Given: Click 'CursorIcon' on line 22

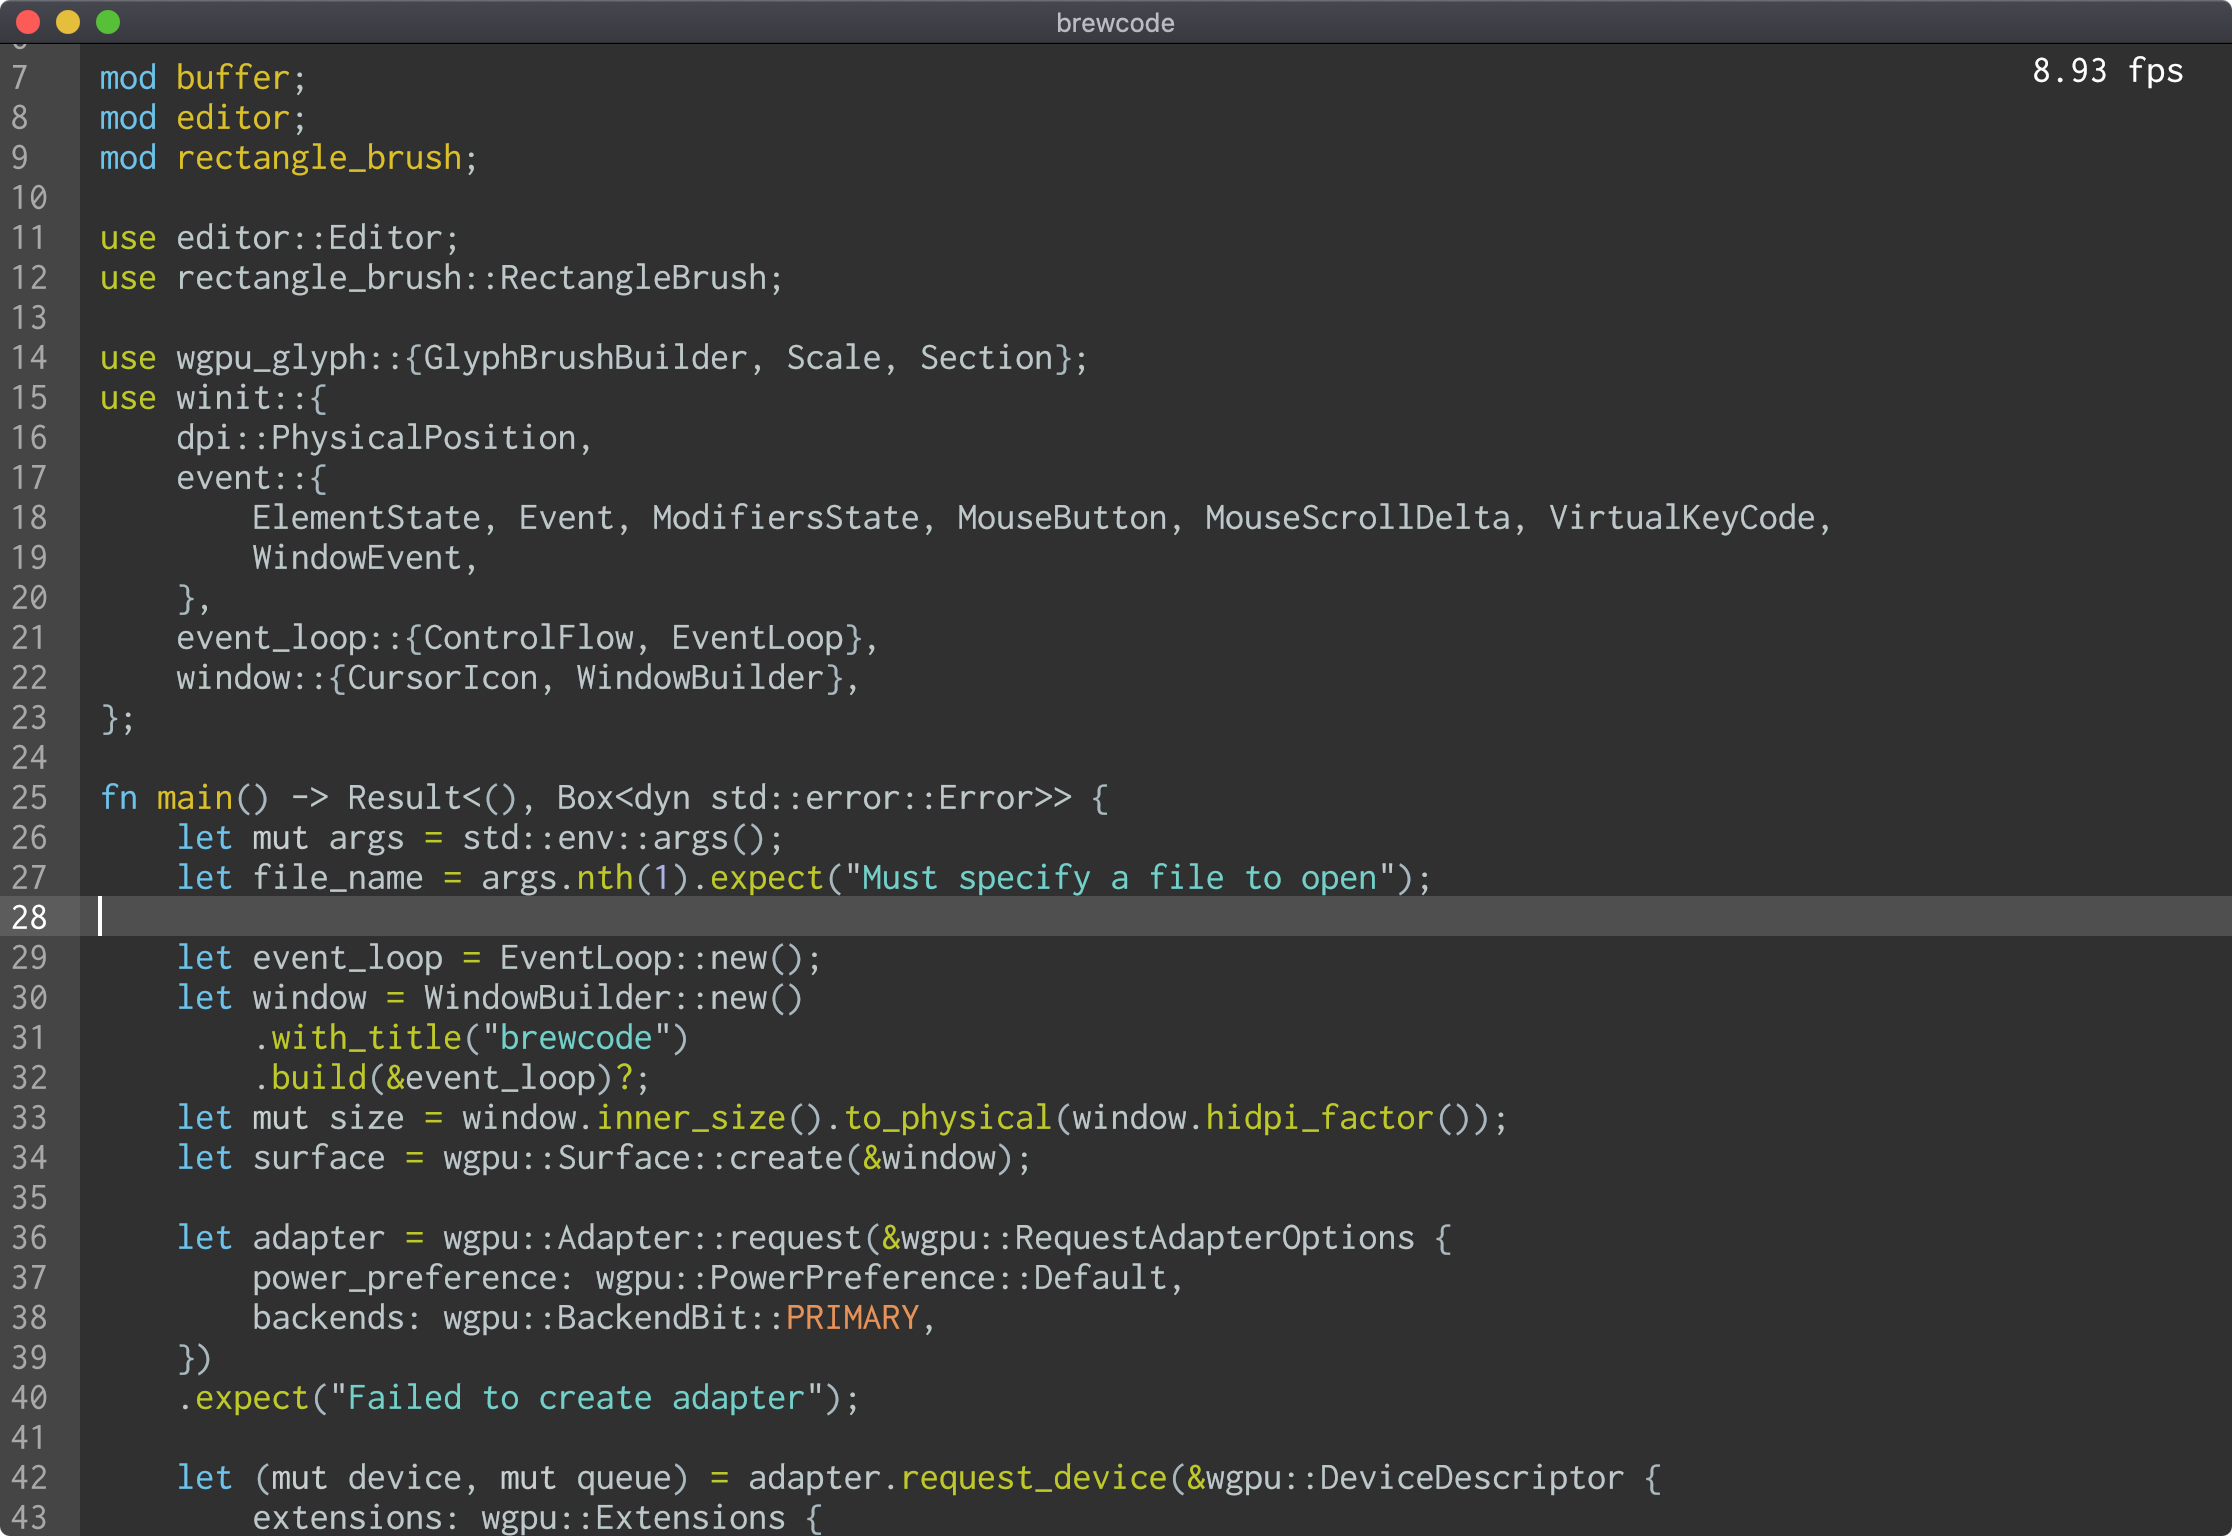Looking at the screenshot, I should click(x=442, y=678).
